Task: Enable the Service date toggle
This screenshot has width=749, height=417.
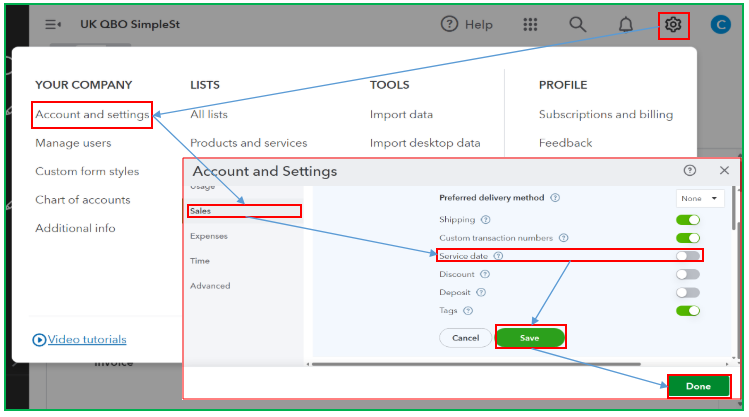Action: pos(688,256)
